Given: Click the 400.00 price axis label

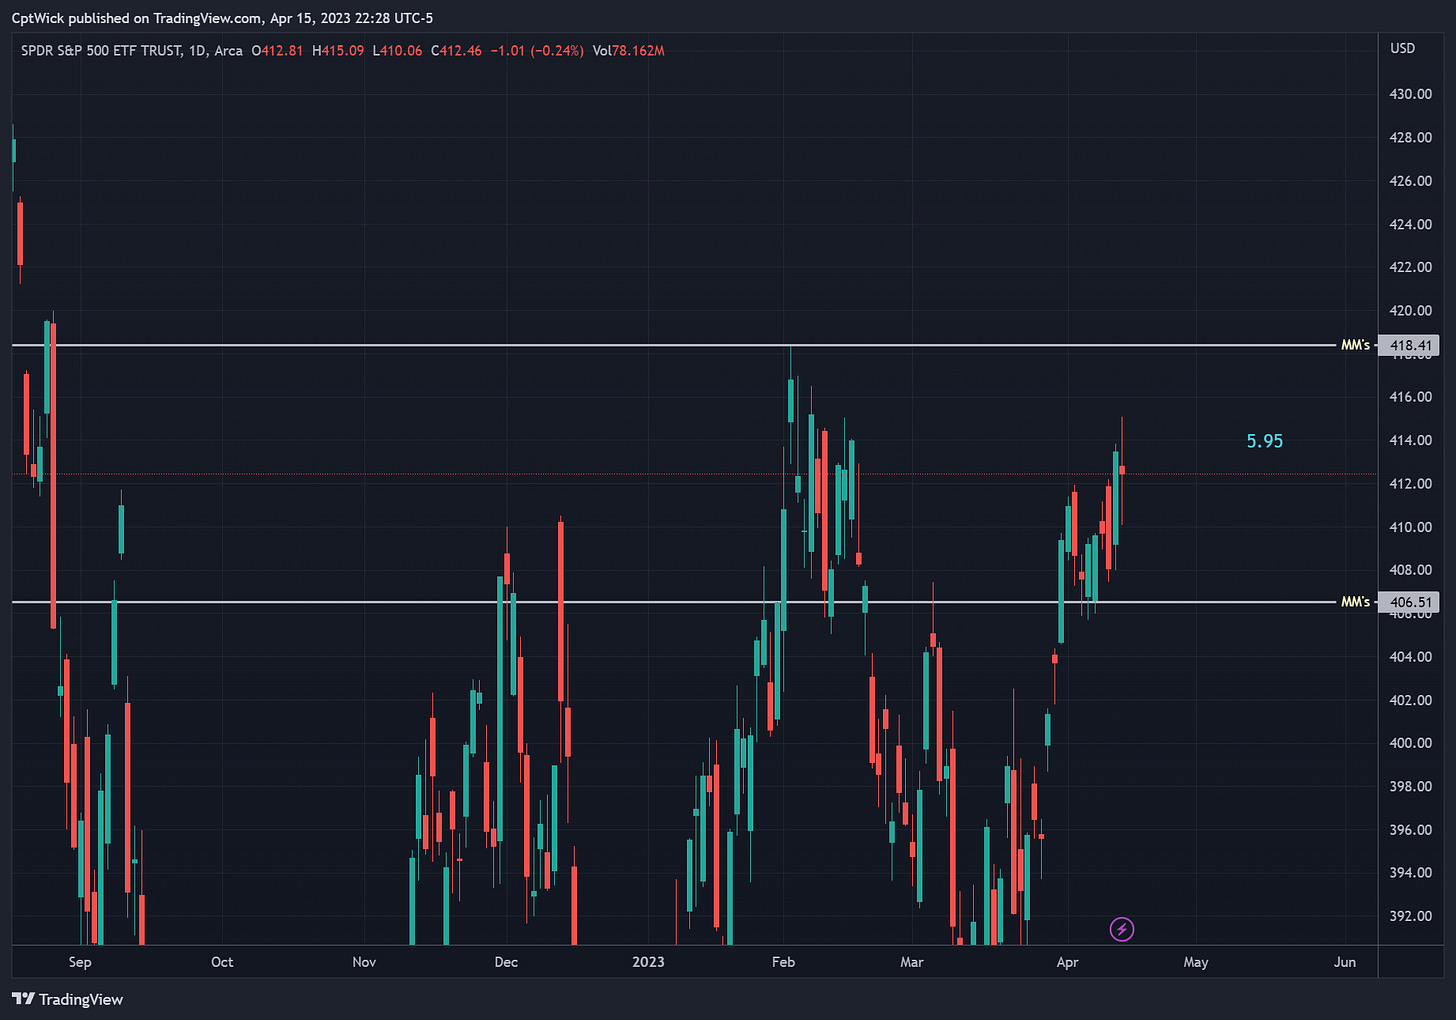Looking at the screenshot, I should [x=1410, y=743].
